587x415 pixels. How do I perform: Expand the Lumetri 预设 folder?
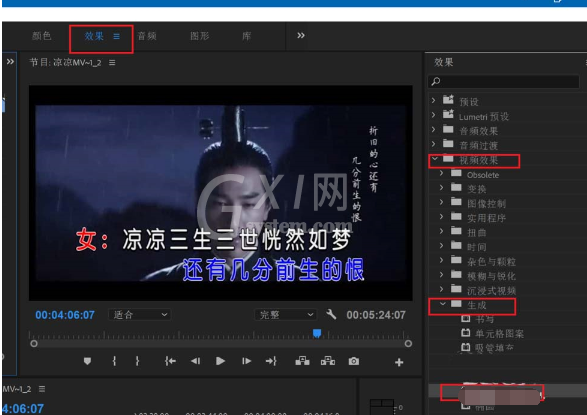point(434,115)
